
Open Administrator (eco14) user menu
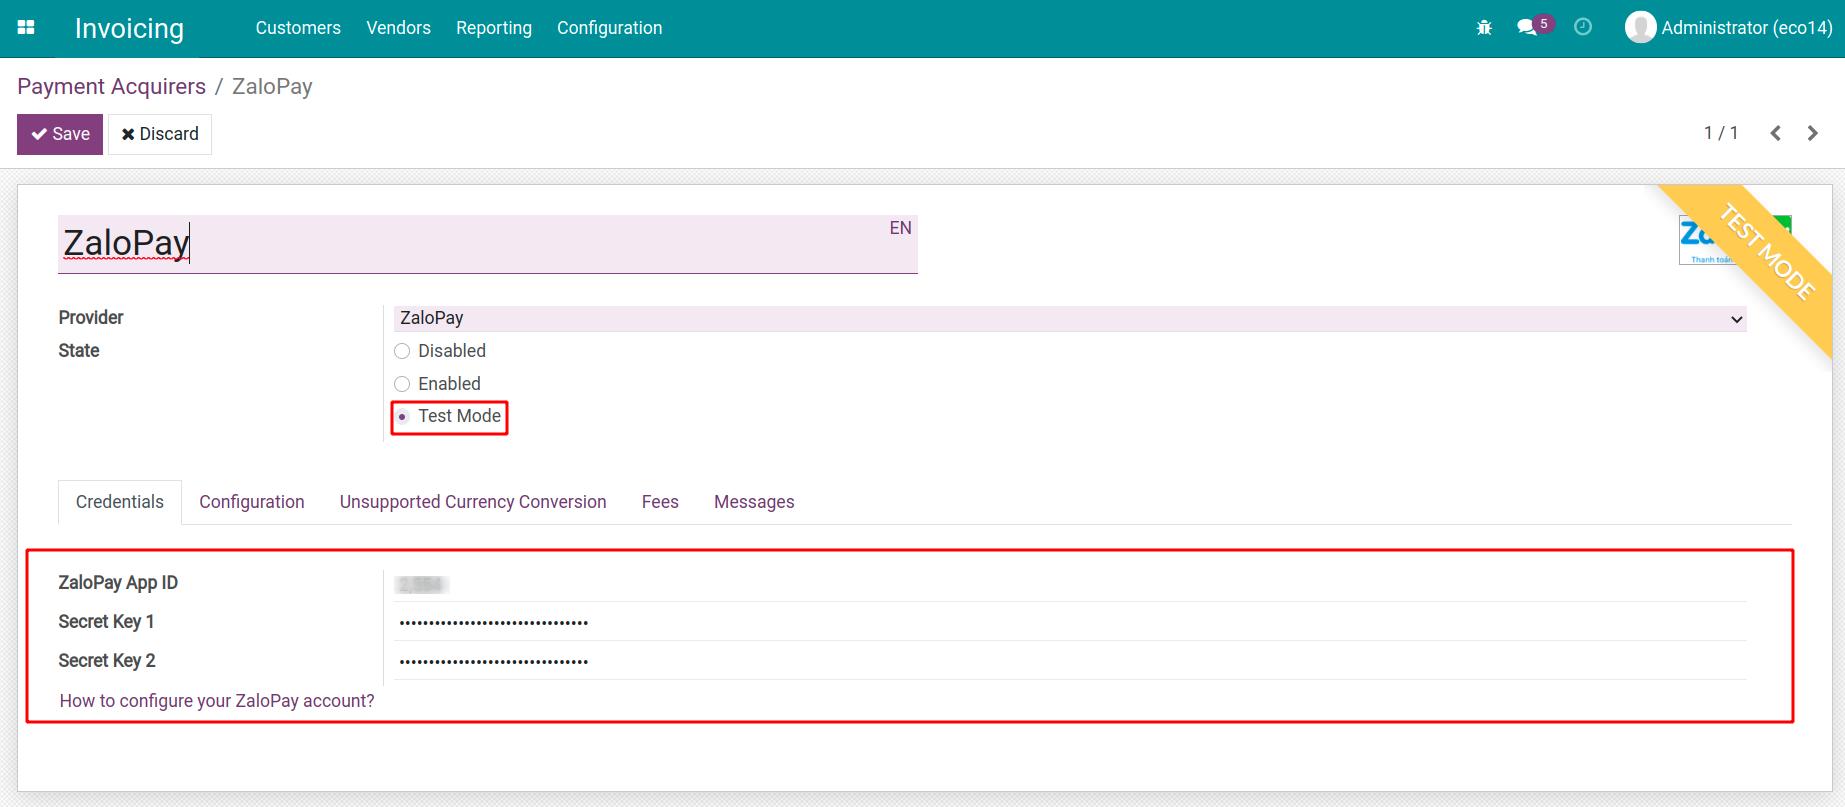coord(1729,28)
